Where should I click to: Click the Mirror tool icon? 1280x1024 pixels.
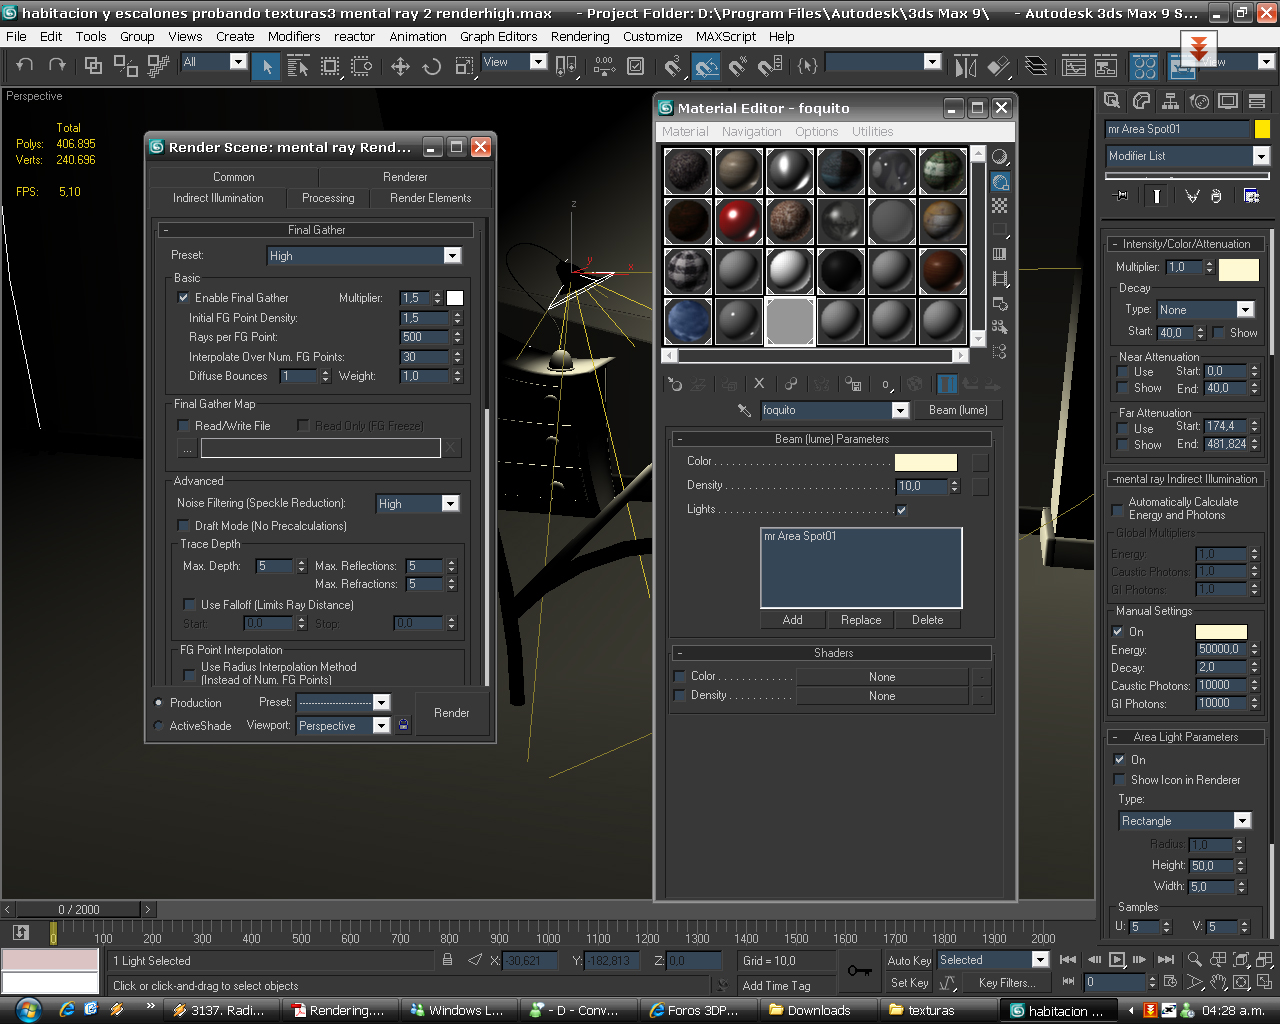[966, 67]
